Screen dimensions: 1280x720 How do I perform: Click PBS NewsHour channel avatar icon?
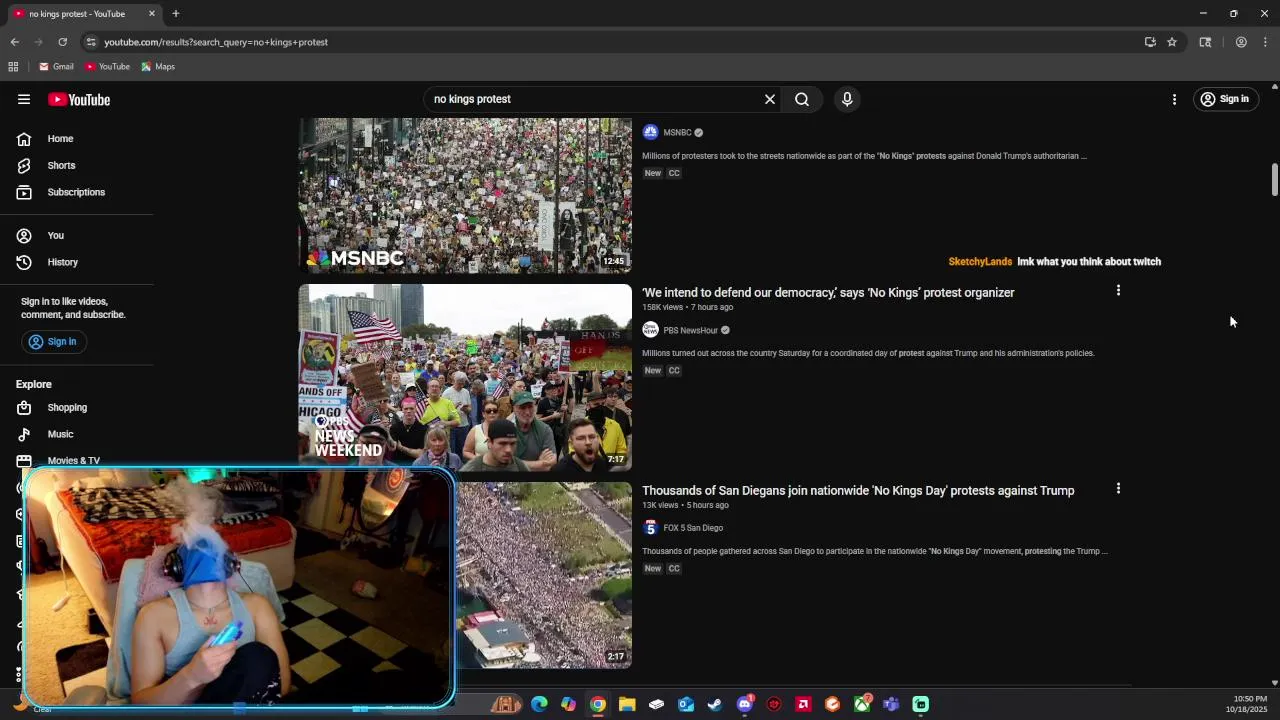point(650,331)
